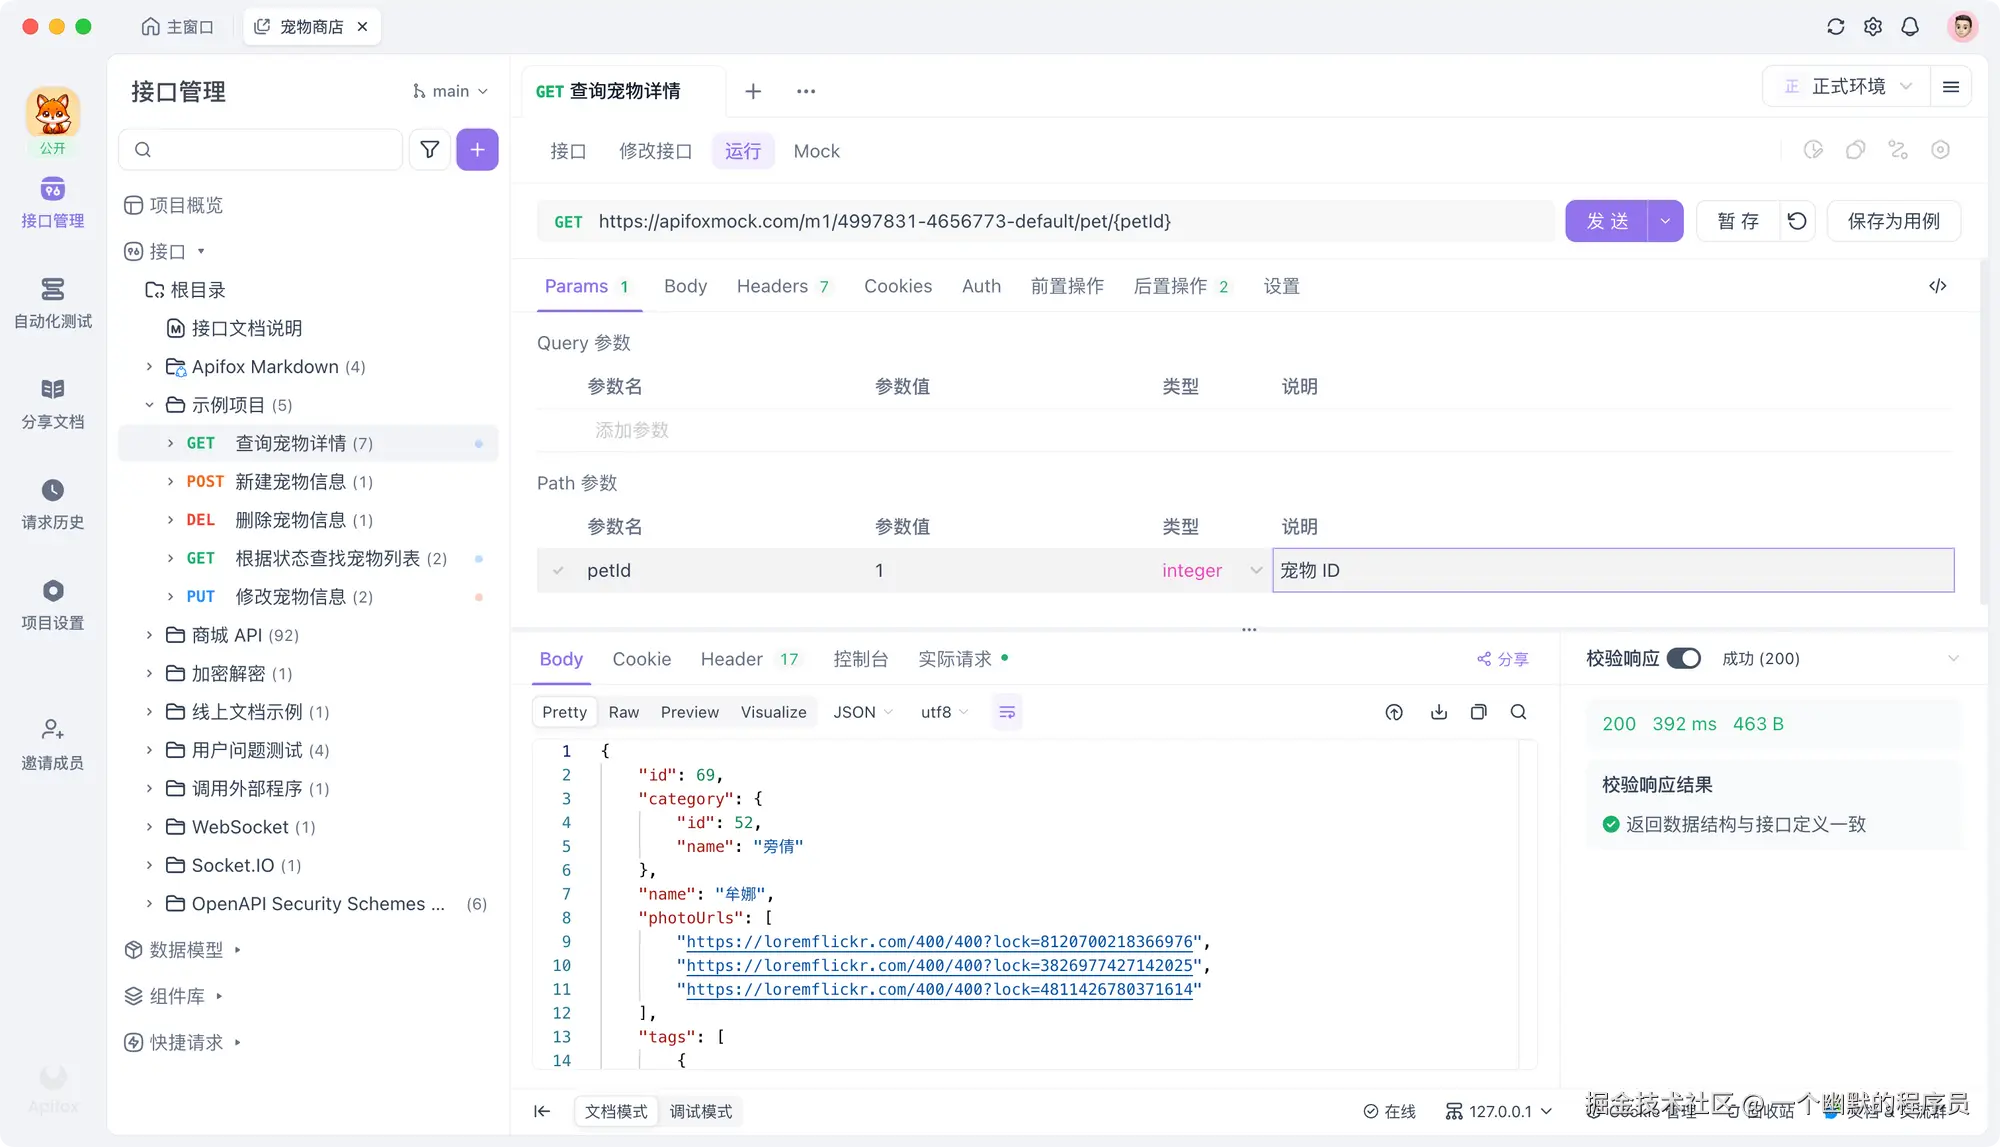Viewport: 2000px width, 1147px height.
Task: Switch to the Headers tab
Action: click(771, 286)
